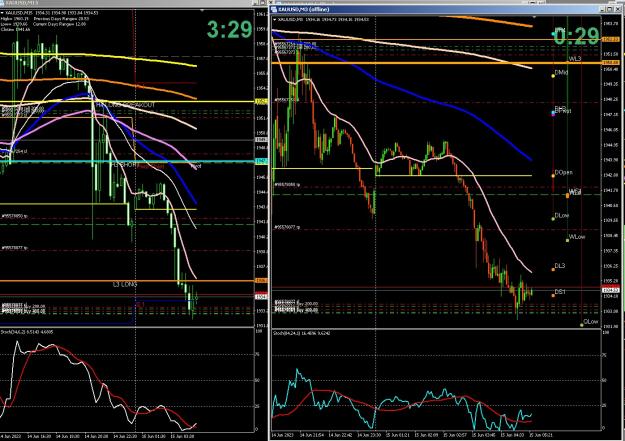Expand the one-click trading arrow in M15 chart
Screen dimensions: 625x441
2,13
